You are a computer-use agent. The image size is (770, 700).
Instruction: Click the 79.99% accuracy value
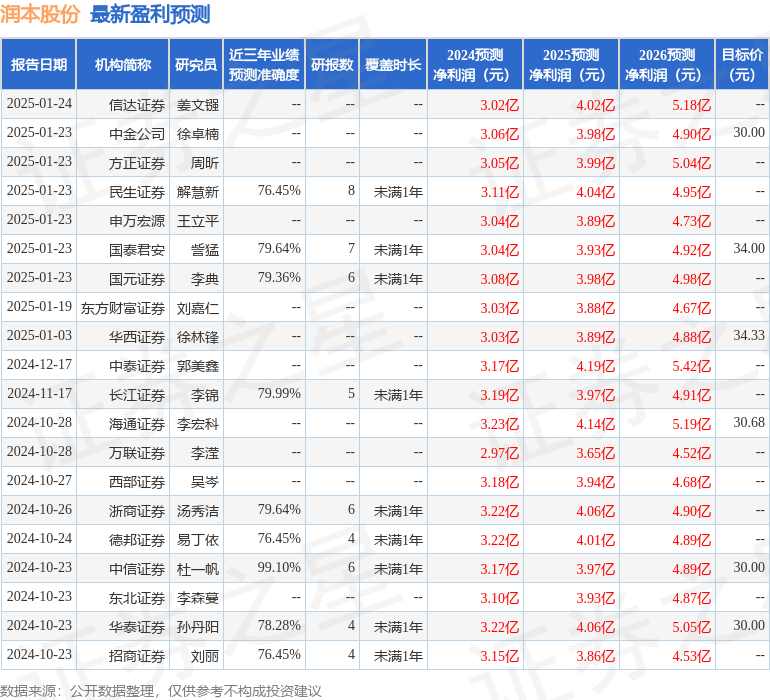point(279,393)
